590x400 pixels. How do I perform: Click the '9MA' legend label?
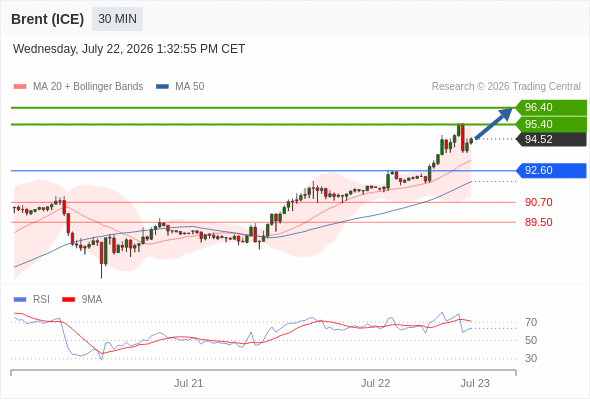point(92,300)
